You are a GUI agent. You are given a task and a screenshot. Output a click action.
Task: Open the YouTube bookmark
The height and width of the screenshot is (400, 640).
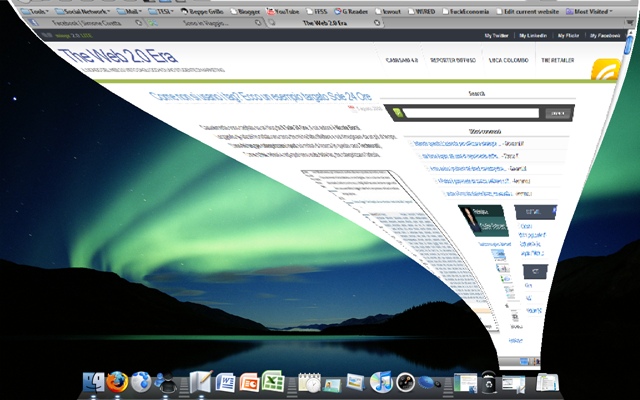point(283,11)
